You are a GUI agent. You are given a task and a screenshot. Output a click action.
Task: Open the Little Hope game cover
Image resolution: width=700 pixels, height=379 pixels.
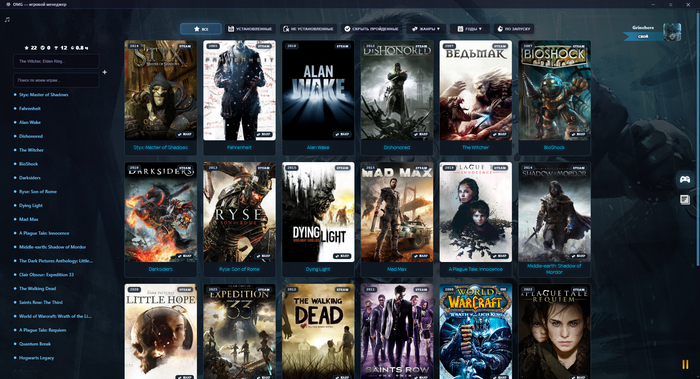[x=161, y=332]
